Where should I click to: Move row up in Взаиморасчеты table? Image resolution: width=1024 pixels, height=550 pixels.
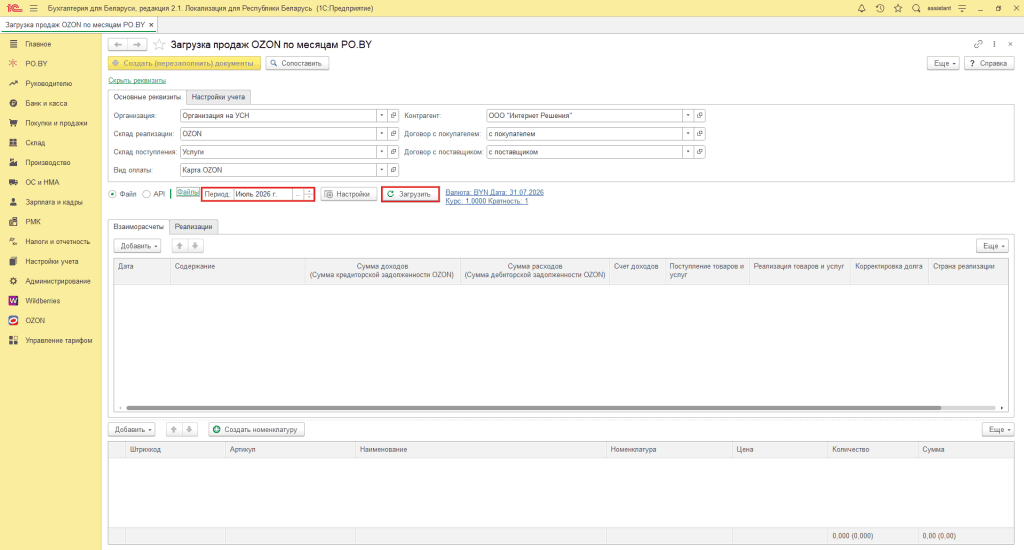180,246
